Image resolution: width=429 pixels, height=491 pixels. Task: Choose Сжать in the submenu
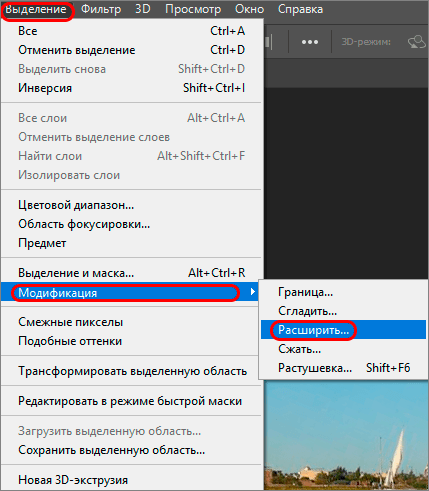343,349
